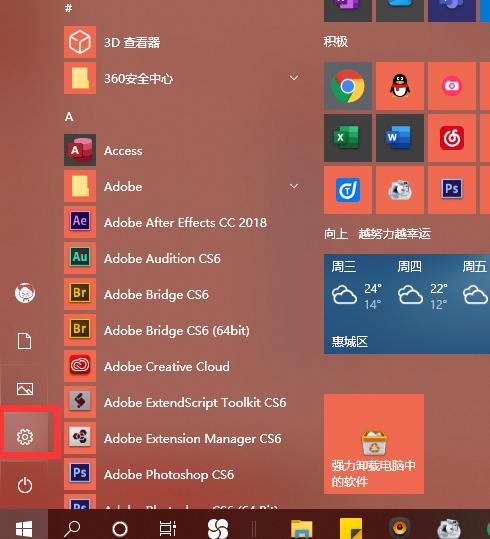Open the 强力卸载电脑中的软件 tile
The image size is (490, 539).
pyautogui.click(x=374, y=444)
